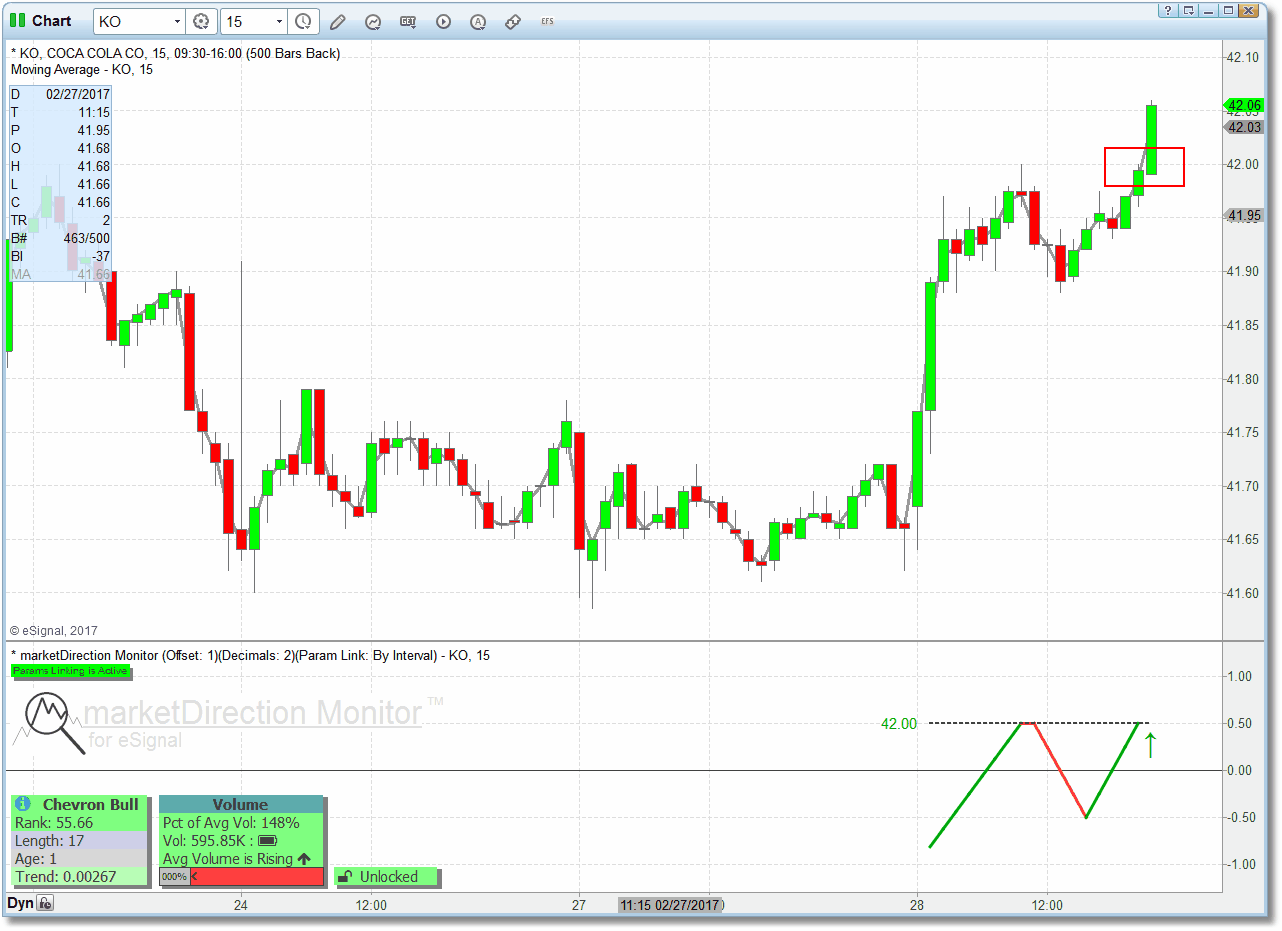Click 'Params Linking is Active' label
Screen dimensions: 1282x931
tap(70, 671)
